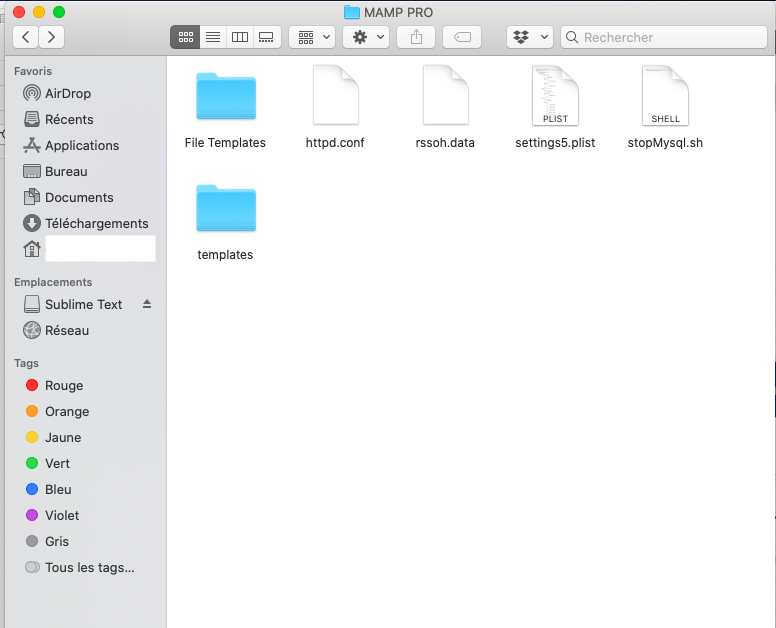Screen dimensions: 776x628
Task: Open Bureau in the sidebar
Action: coord(84,171)
